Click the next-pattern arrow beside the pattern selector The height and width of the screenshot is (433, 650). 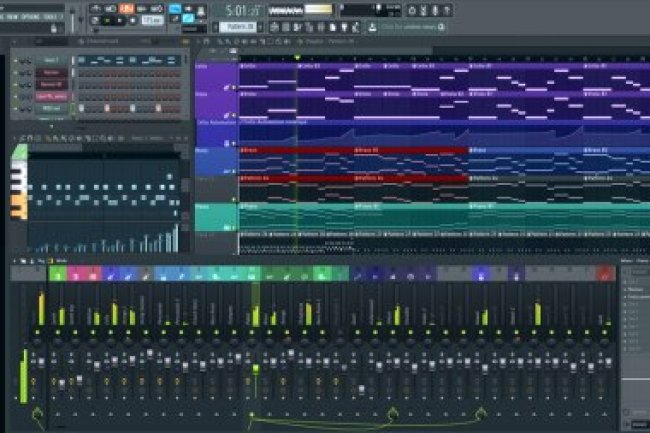click(260, 27)
